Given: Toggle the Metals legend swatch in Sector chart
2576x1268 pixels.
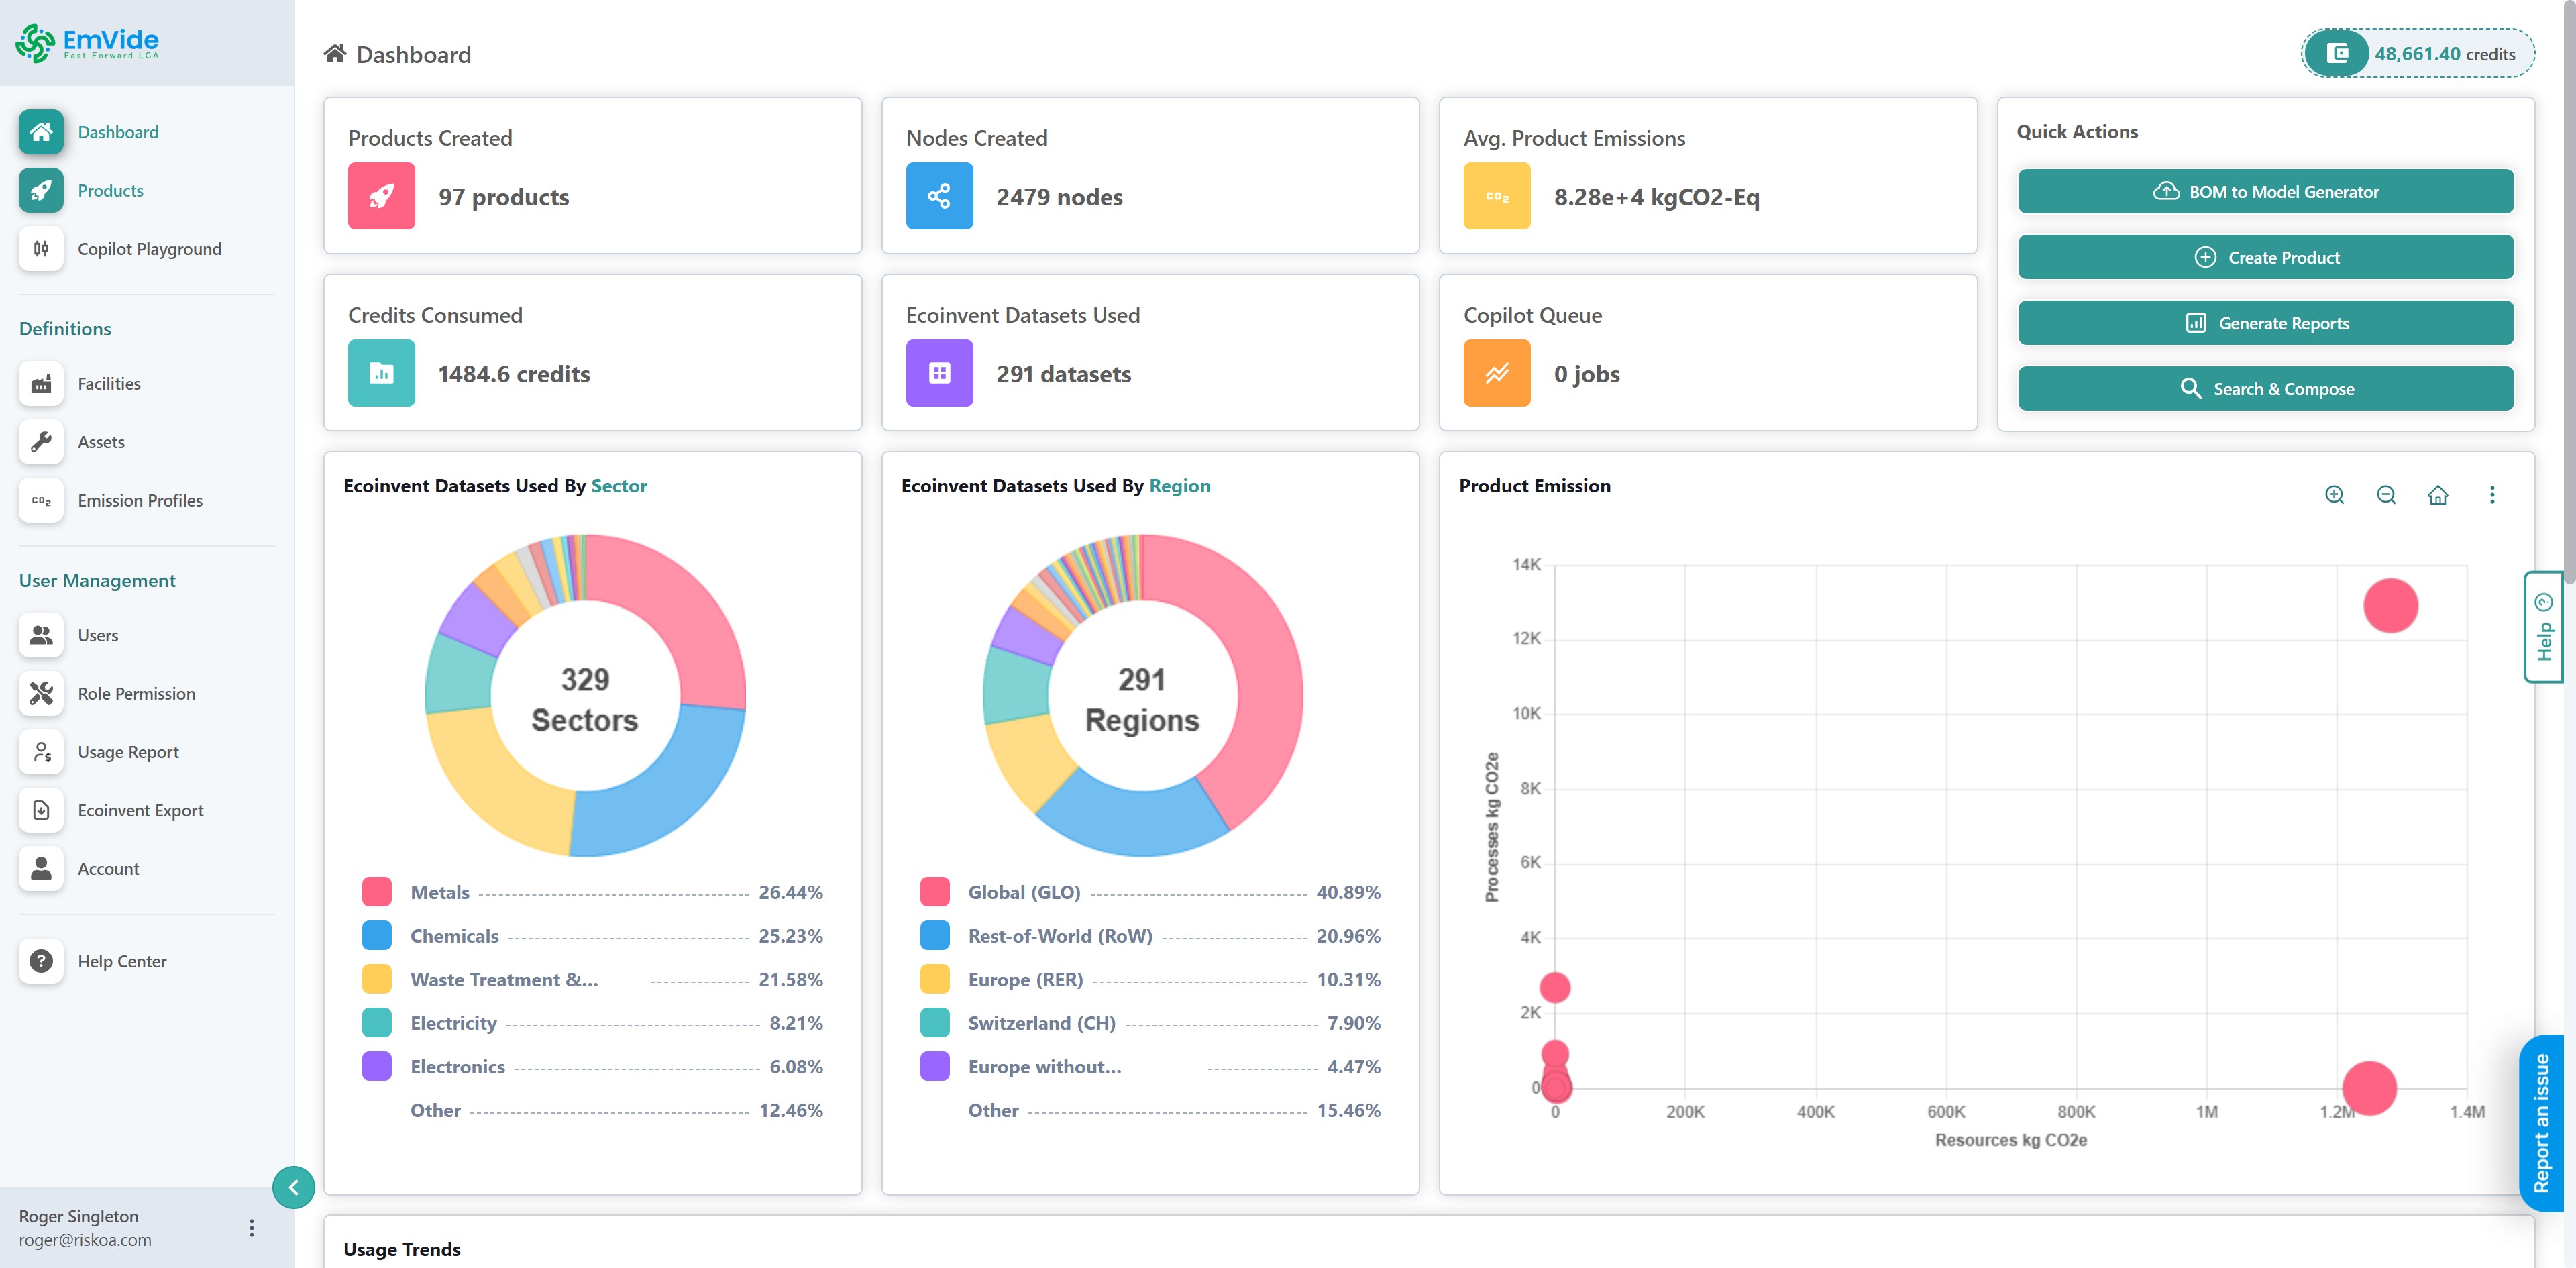Looking at the screenshot, I should pos(377,892).
